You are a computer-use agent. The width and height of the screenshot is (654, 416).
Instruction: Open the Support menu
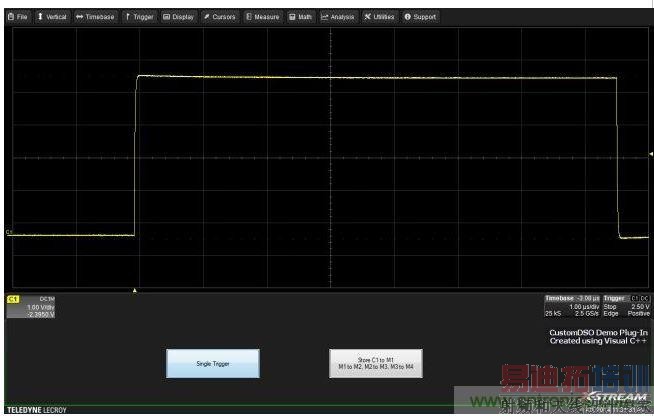(x=420, y=17)
